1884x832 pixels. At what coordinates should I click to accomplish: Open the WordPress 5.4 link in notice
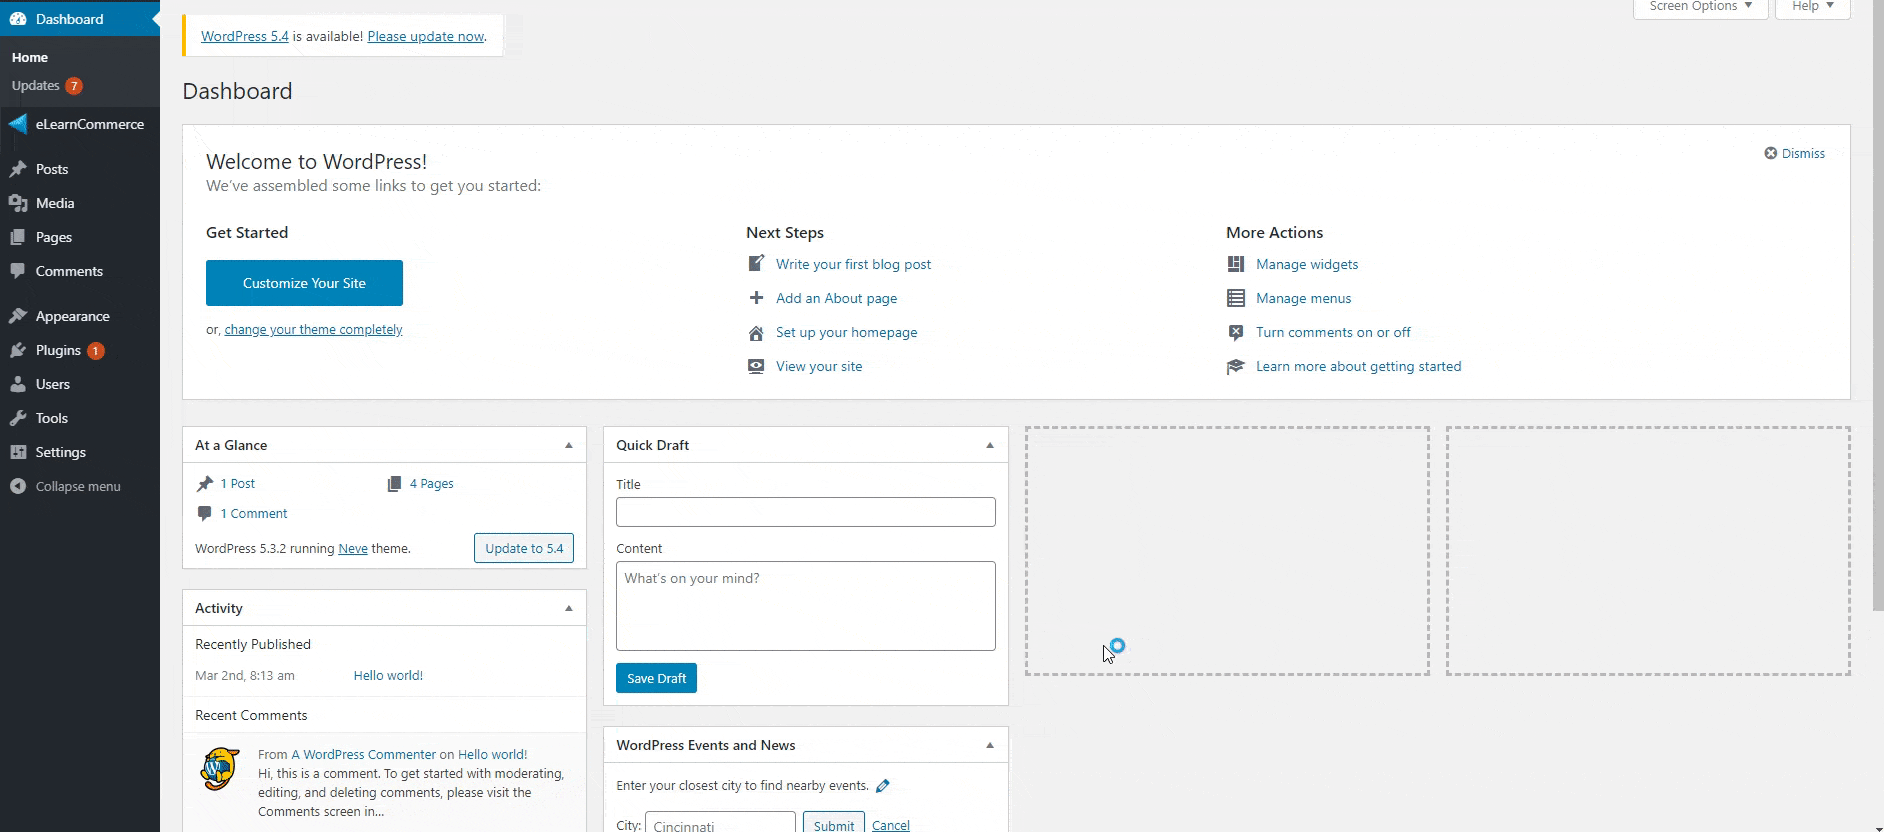click(245, 36)
